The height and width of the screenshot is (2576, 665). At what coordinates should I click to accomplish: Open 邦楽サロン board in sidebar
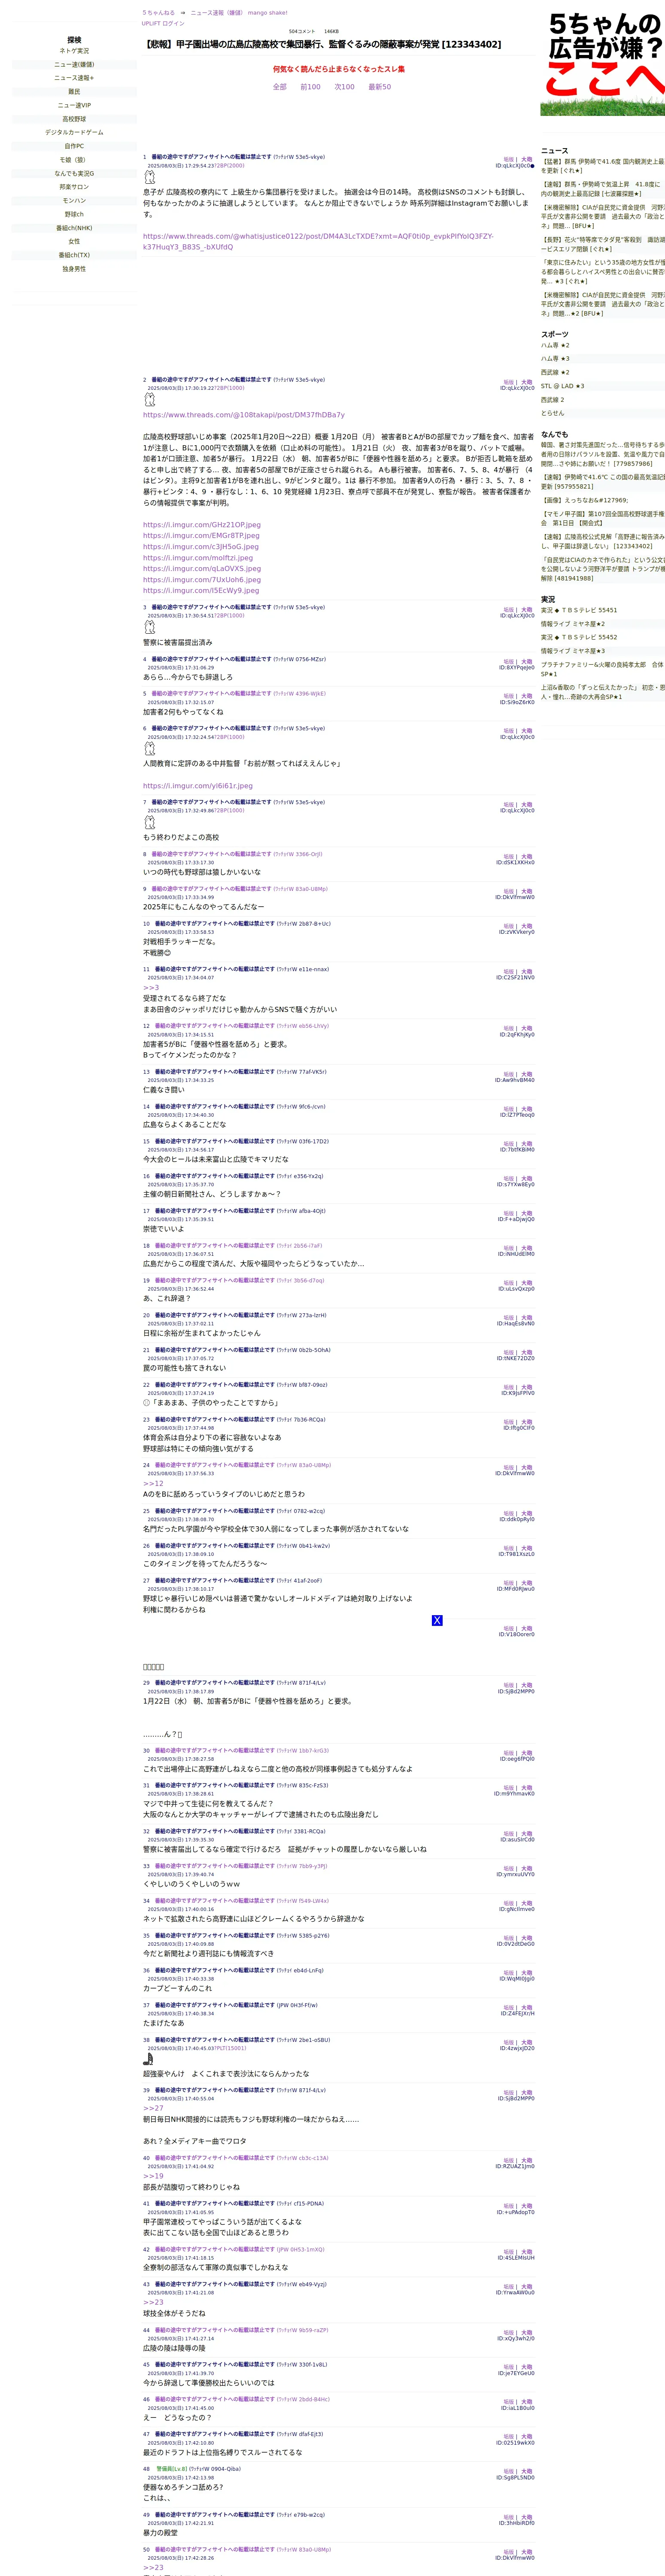coord(74,187)
